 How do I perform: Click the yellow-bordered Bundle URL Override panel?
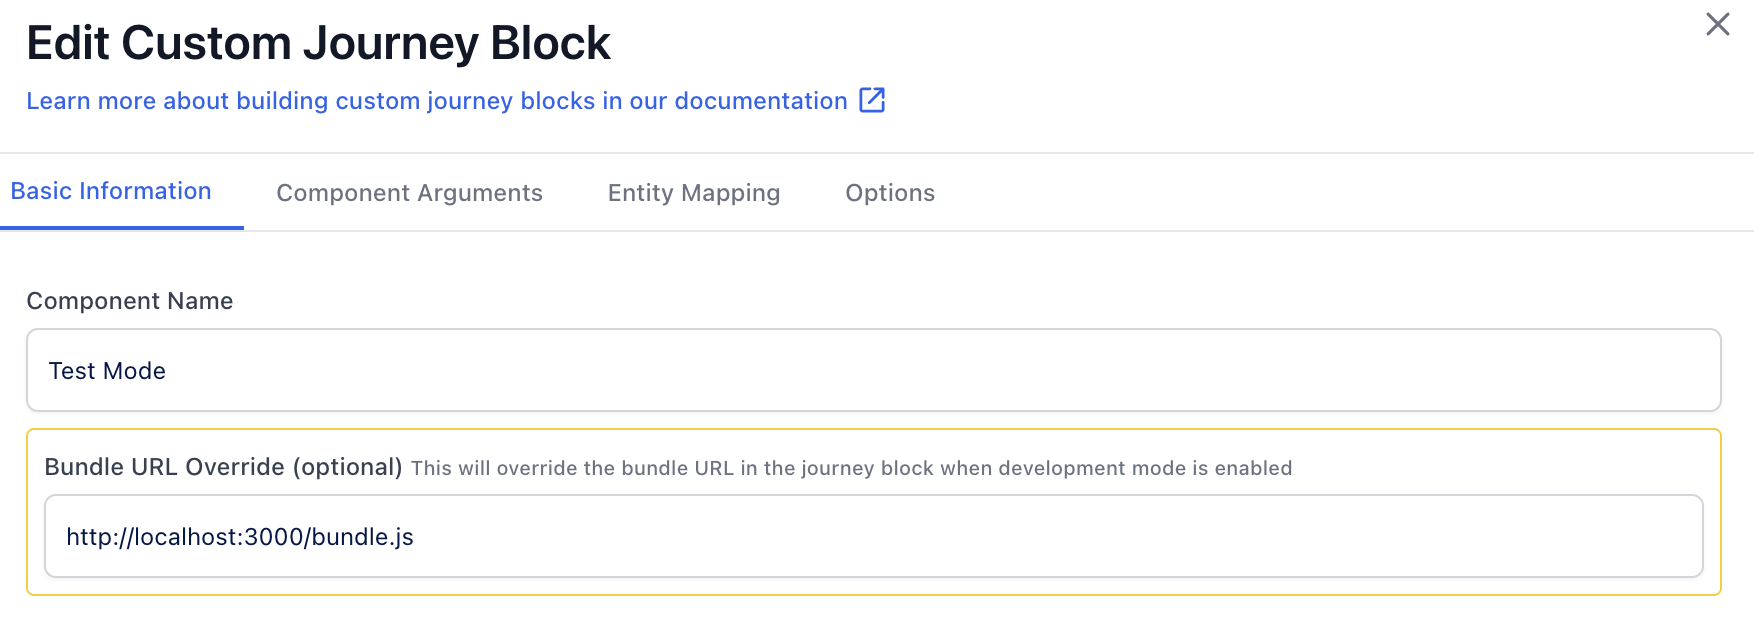coord(874,512)
